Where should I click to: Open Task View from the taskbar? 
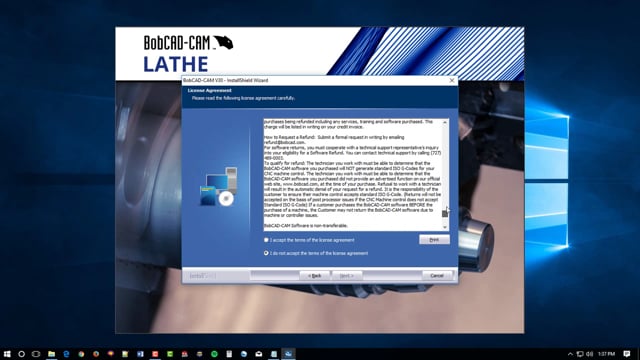36,354
